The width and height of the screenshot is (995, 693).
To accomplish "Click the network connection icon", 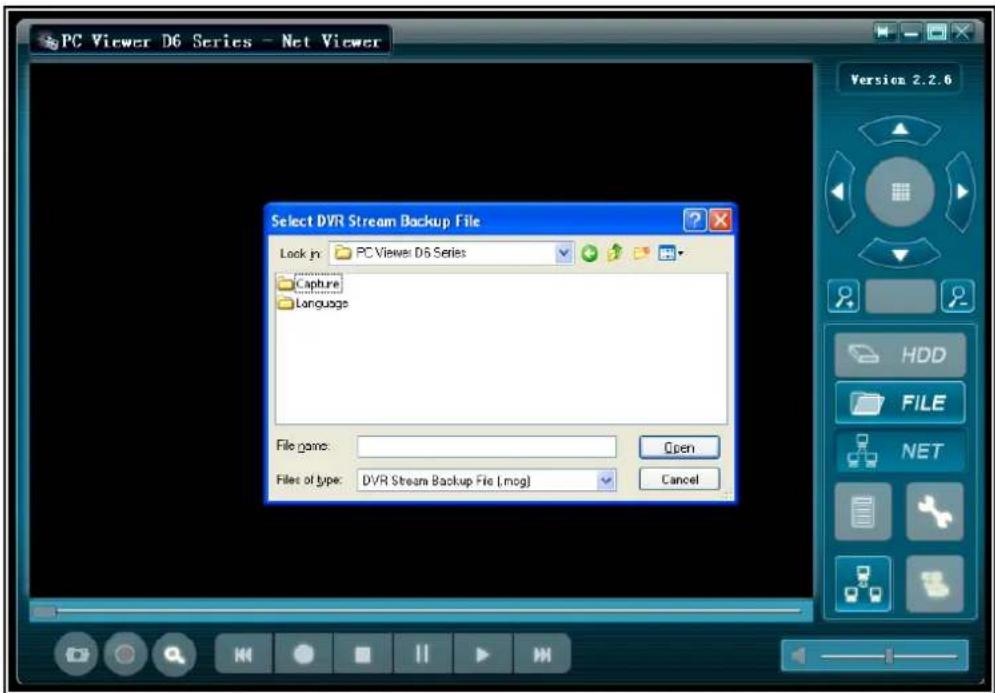I will [x=863, y=584].
